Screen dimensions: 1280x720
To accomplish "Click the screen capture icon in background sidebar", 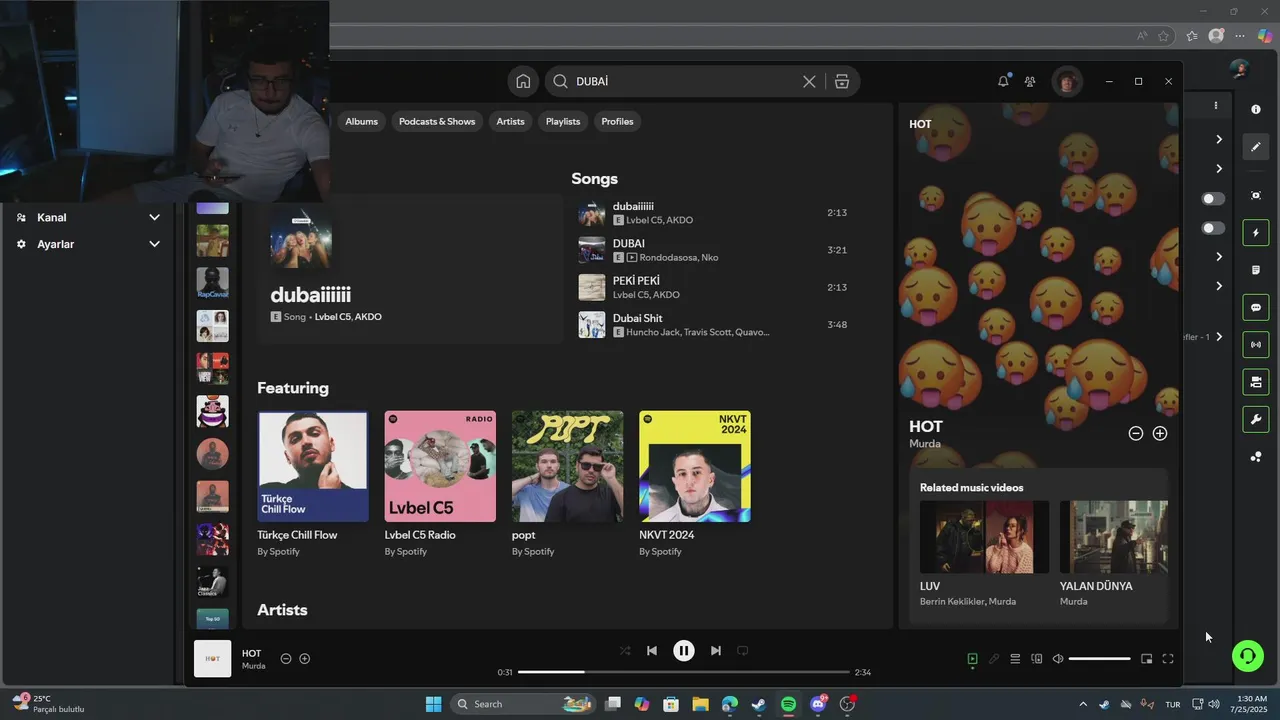I will tap(1256, 195).
